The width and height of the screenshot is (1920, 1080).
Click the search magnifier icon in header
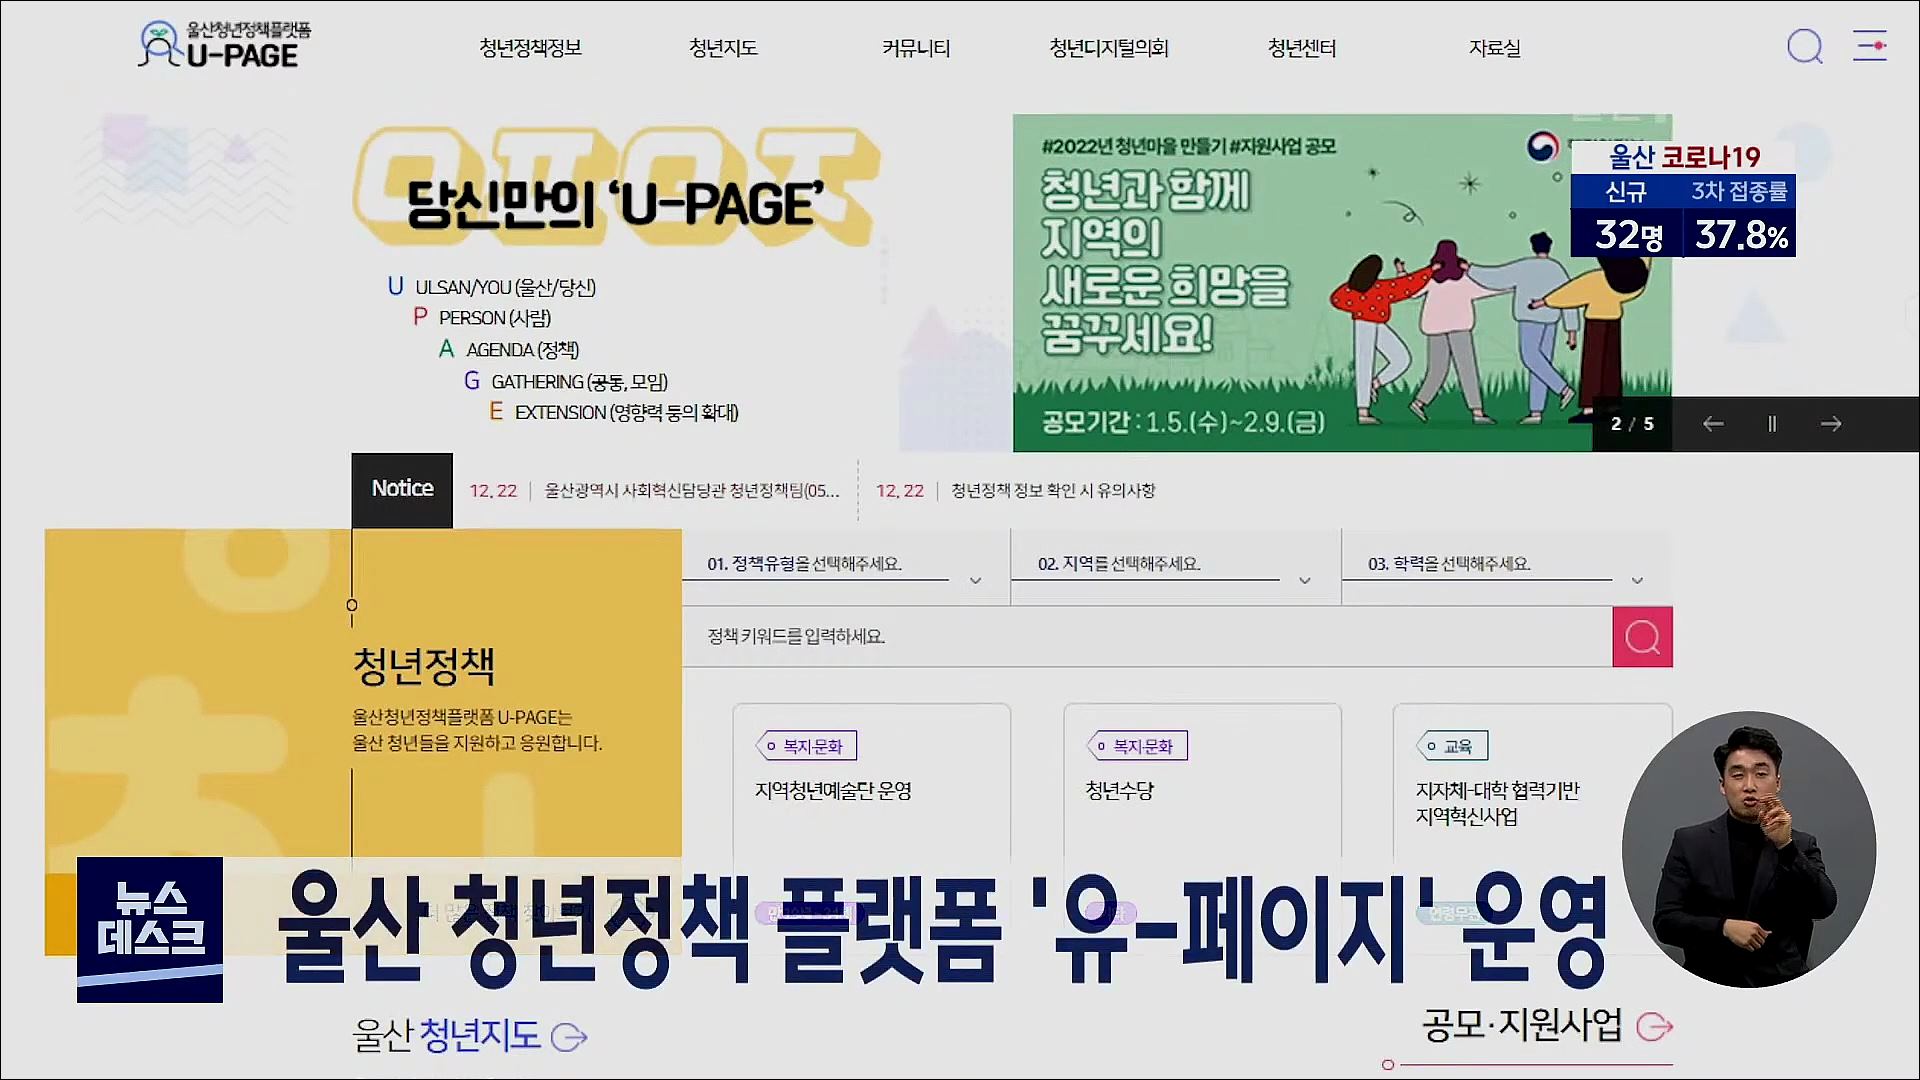point(1804,47)
